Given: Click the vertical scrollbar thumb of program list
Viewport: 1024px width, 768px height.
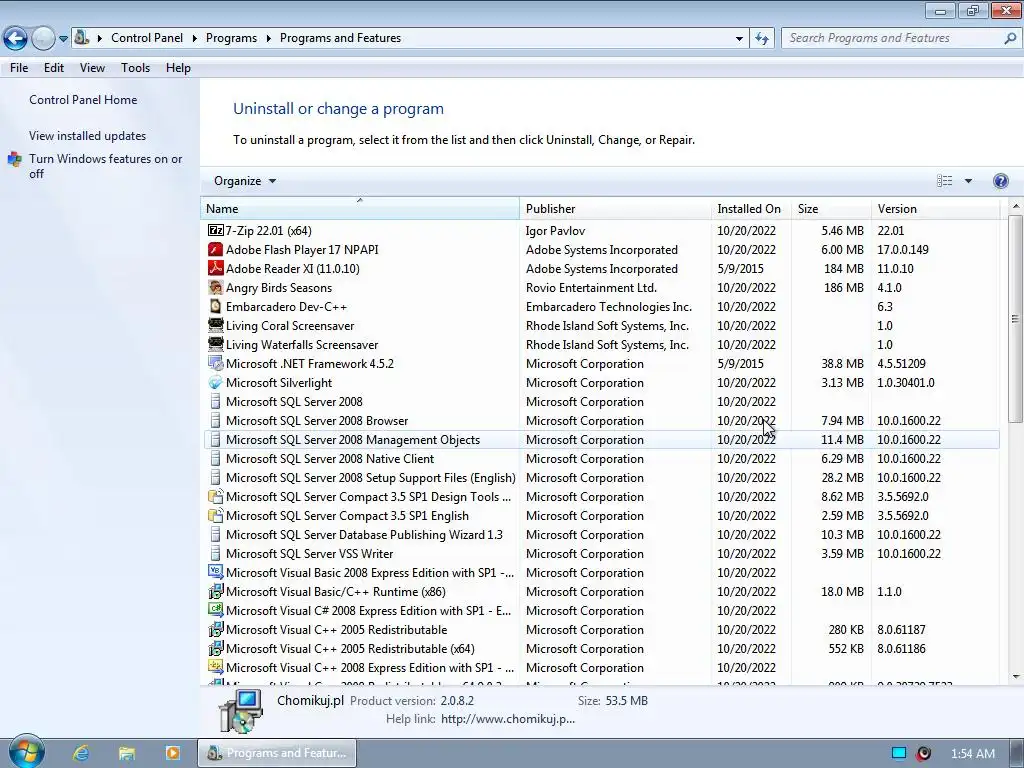Looking at the screenshot, I should point(1015,318).
